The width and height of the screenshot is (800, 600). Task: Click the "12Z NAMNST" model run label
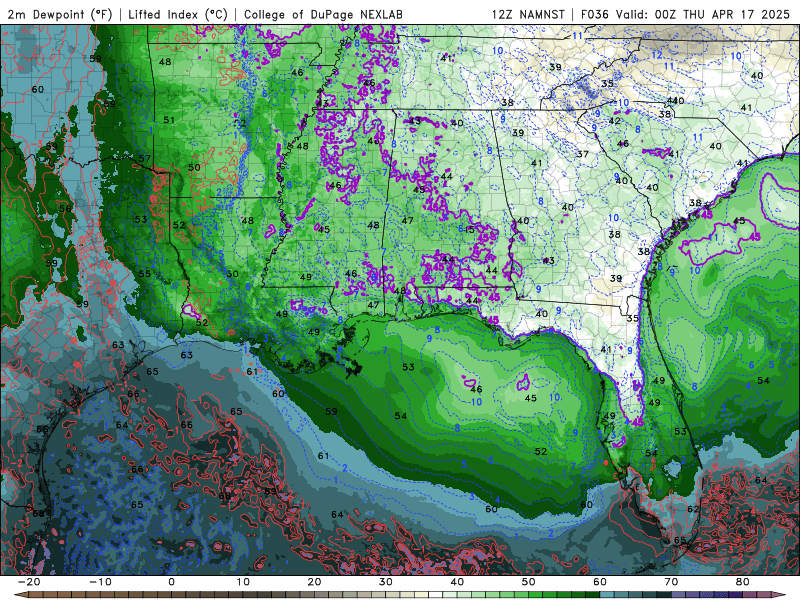(x=528, y=14)
